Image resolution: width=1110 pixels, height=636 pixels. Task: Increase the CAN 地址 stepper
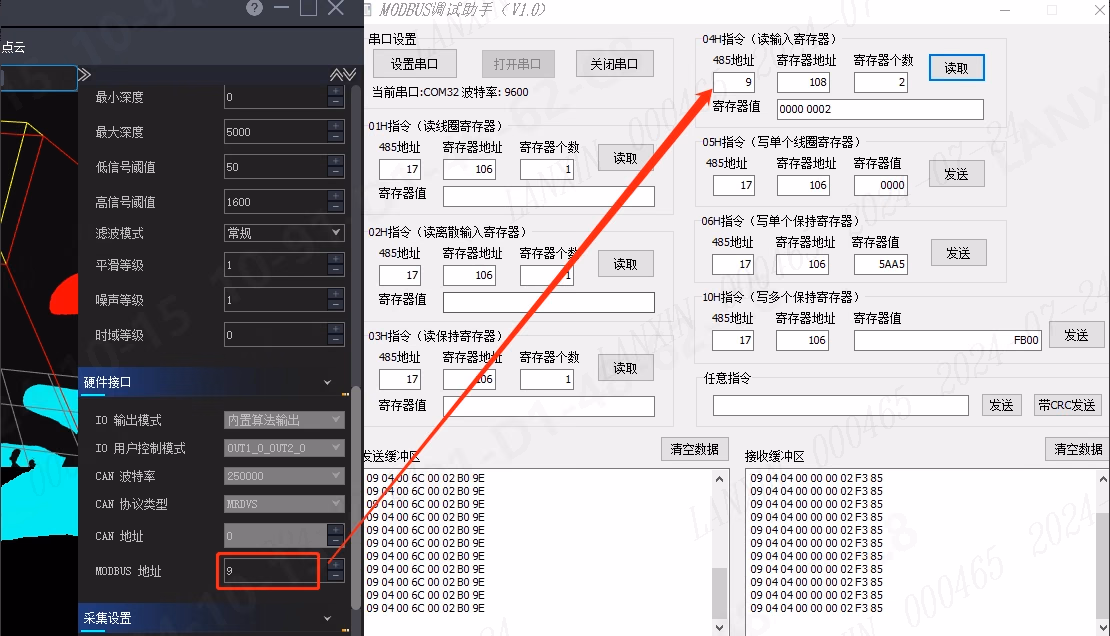336,530
